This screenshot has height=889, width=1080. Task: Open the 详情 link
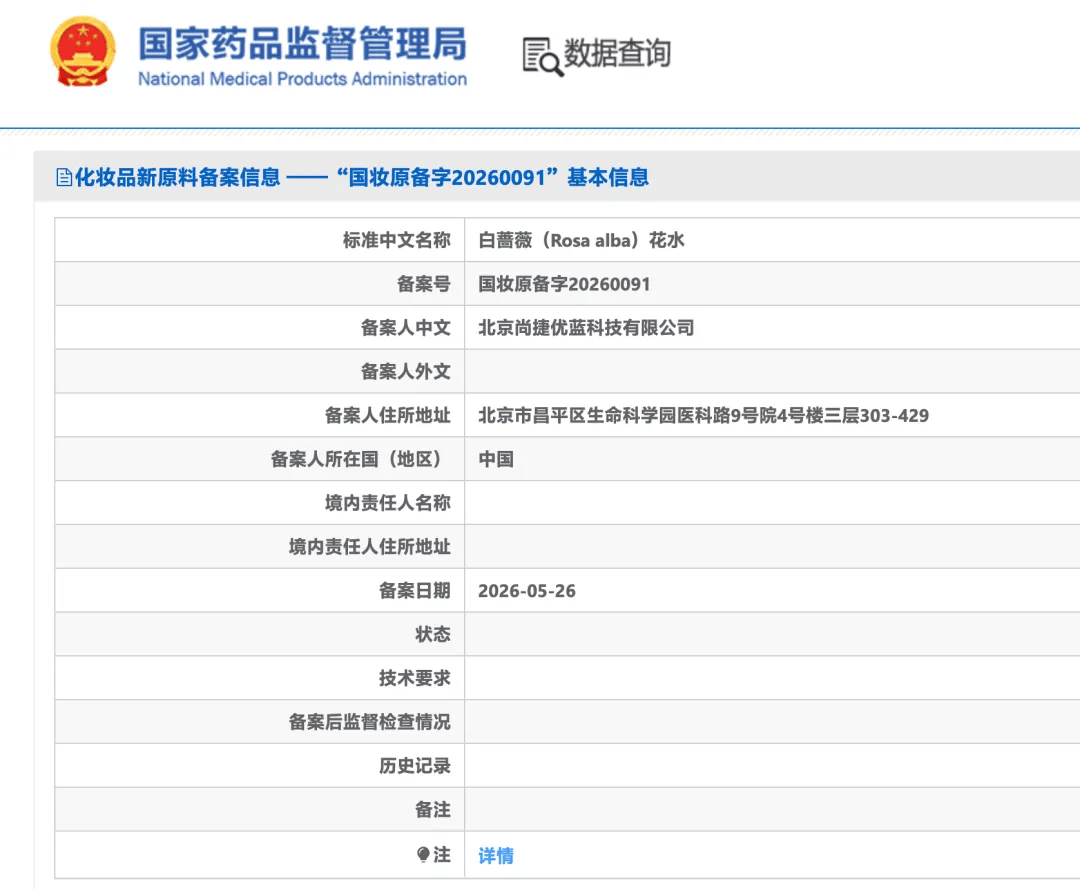pyautogui.click(x=496, y=855)
